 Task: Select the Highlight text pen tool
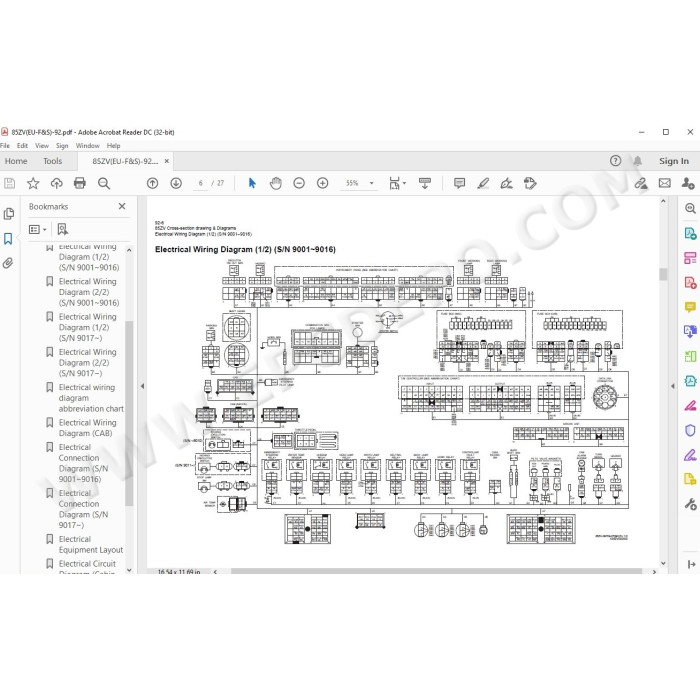pos(483,183)
